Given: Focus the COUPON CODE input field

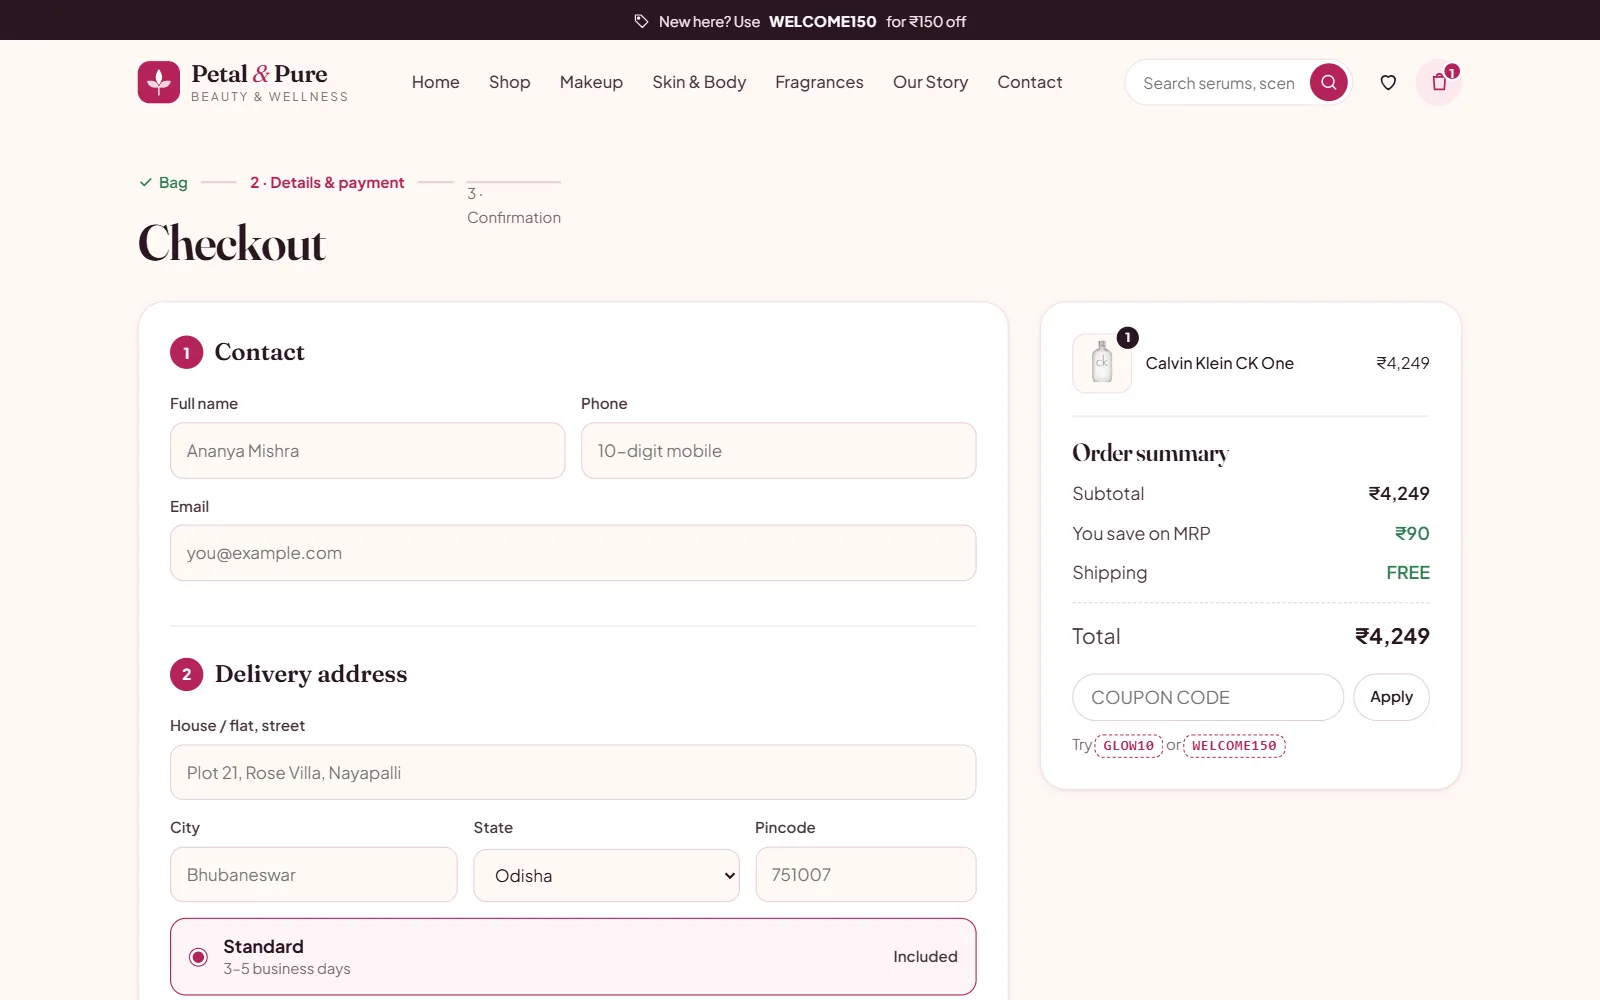Looking at the screenshot, I should pos(1208,697).
